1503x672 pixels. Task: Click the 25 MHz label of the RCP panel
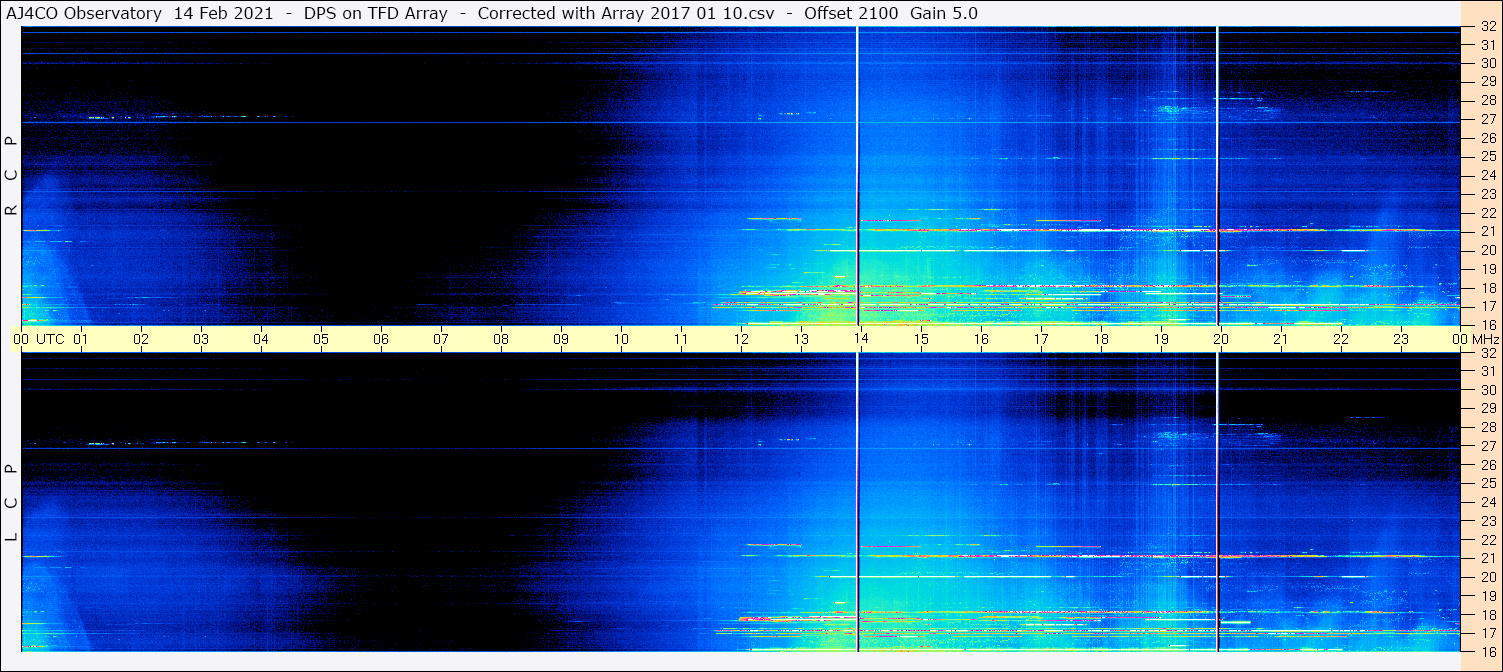(1488, 156)
